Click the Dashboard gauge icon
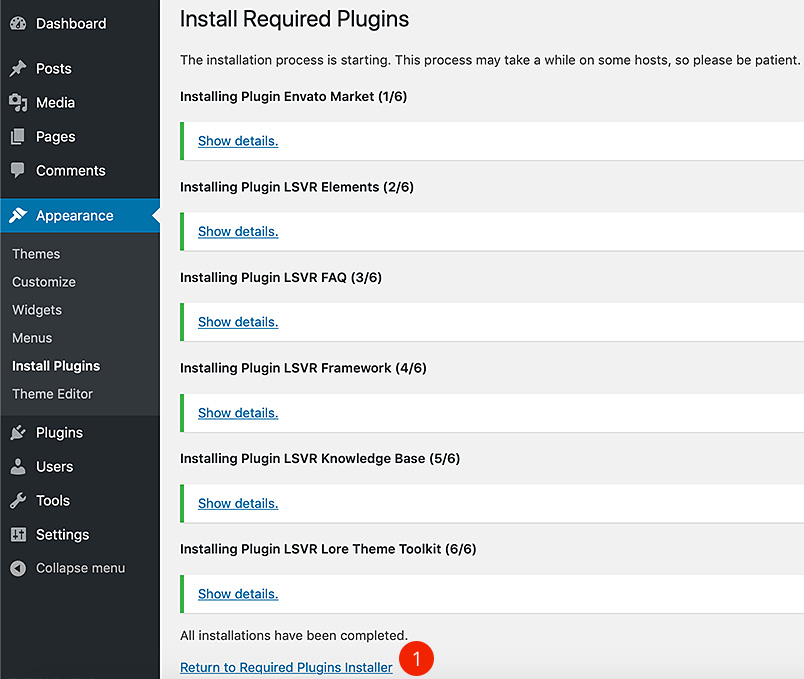 (x=18, y=24)
